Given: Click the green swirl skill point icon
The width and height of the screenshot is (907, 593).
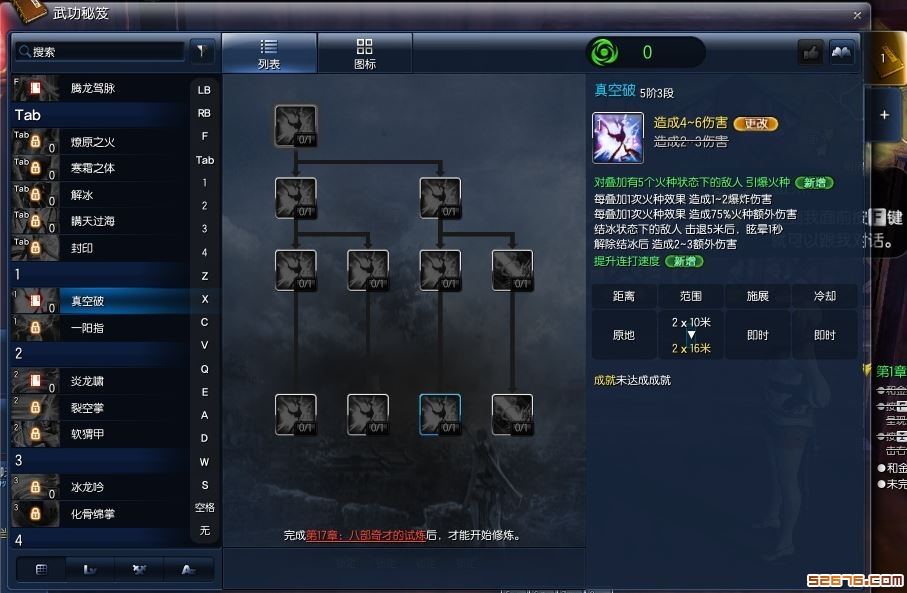Looking at the screenshot, I should tap(604, 53).
